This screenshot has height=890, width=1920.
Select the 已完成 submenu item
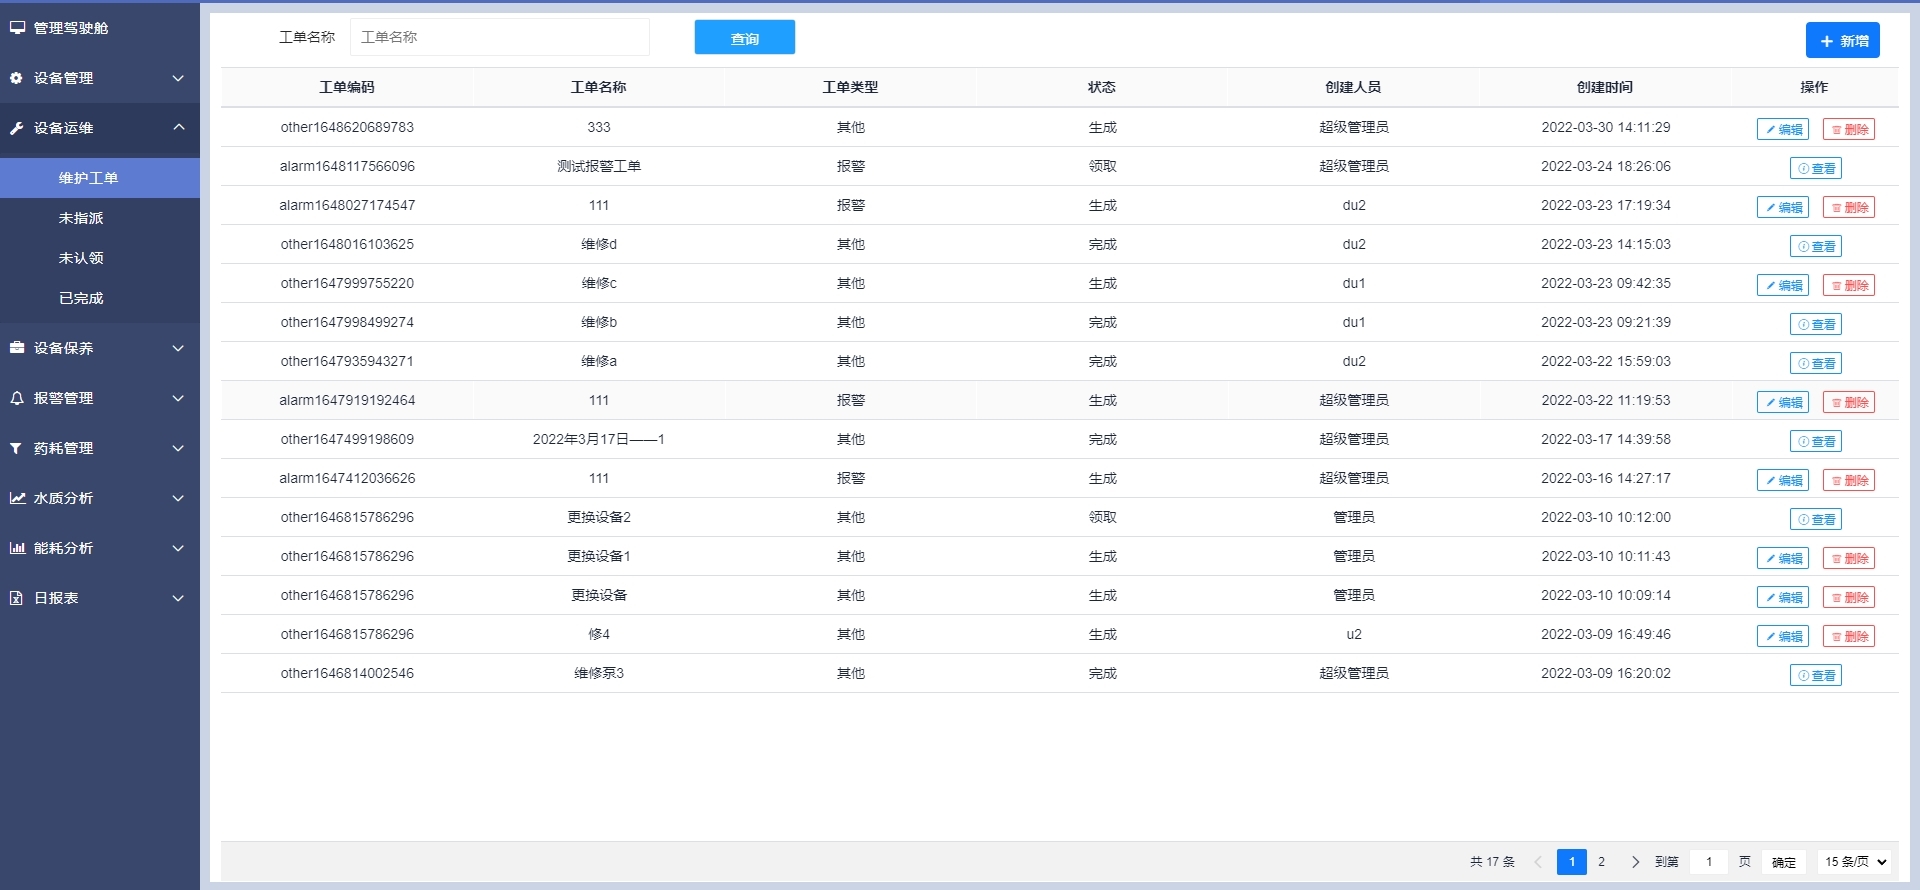pos(81,298)
